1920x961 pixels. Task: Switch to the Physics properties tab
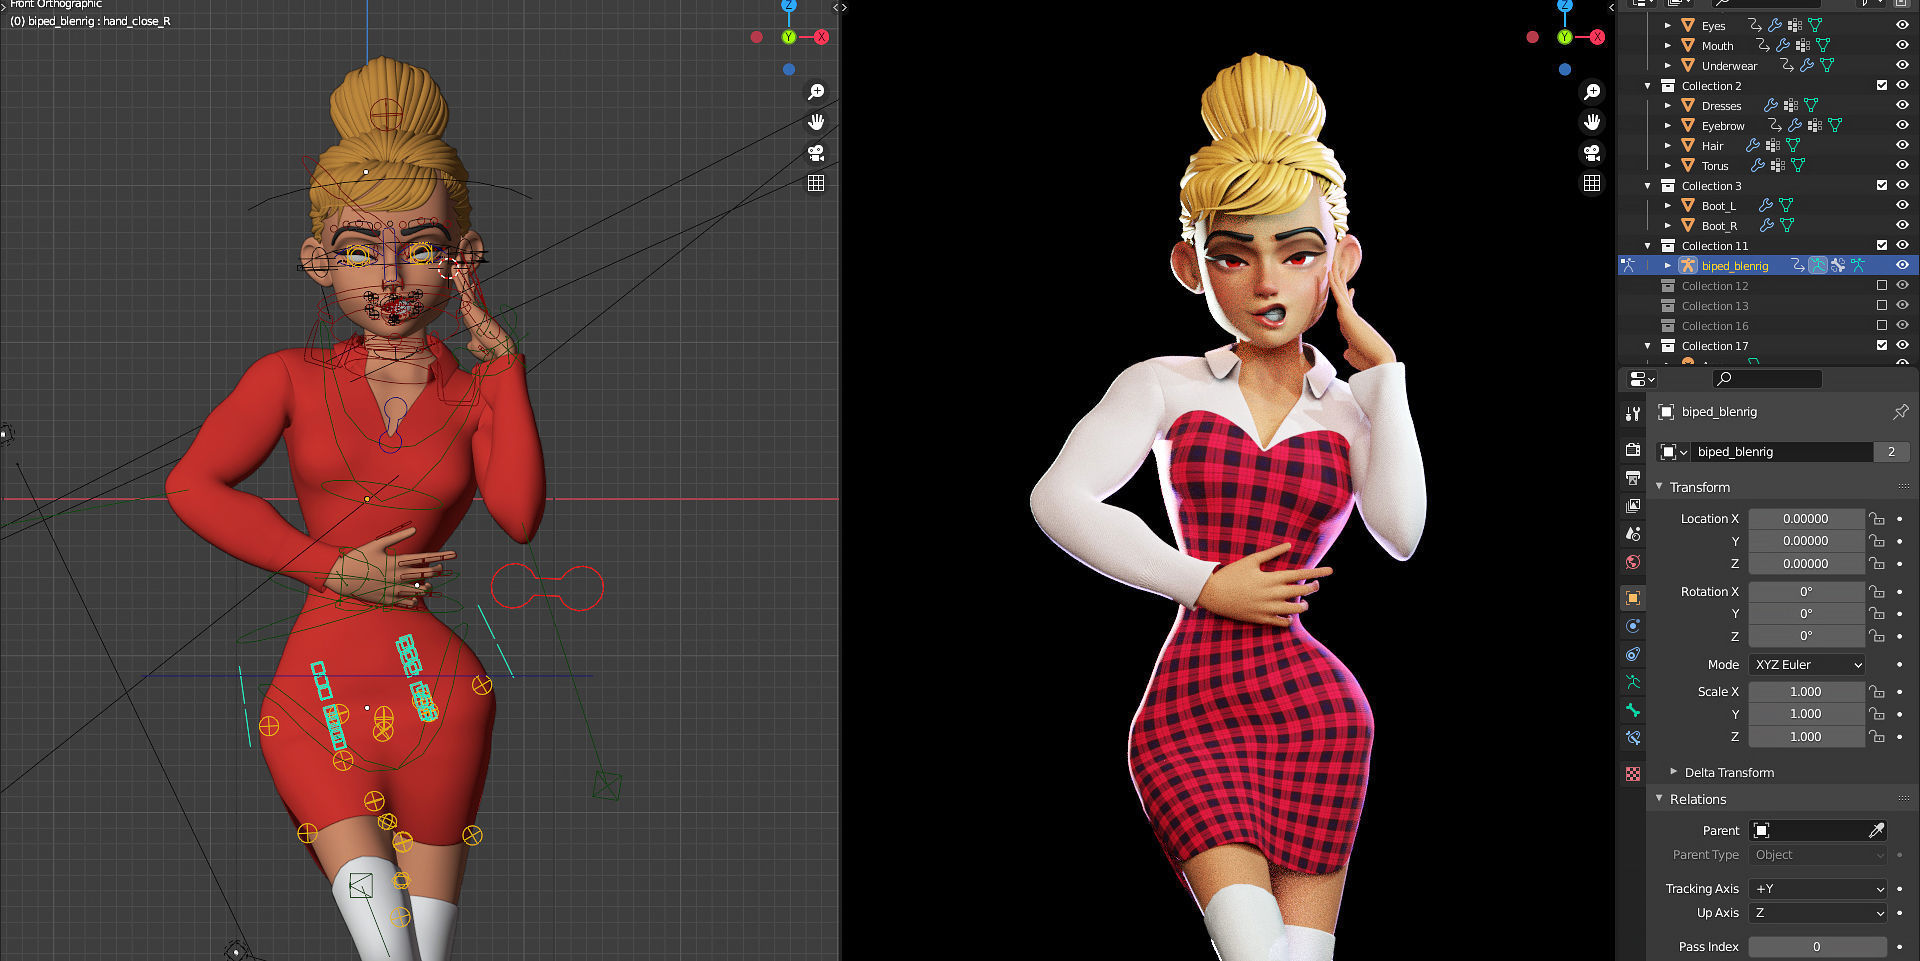[1633, 626]
